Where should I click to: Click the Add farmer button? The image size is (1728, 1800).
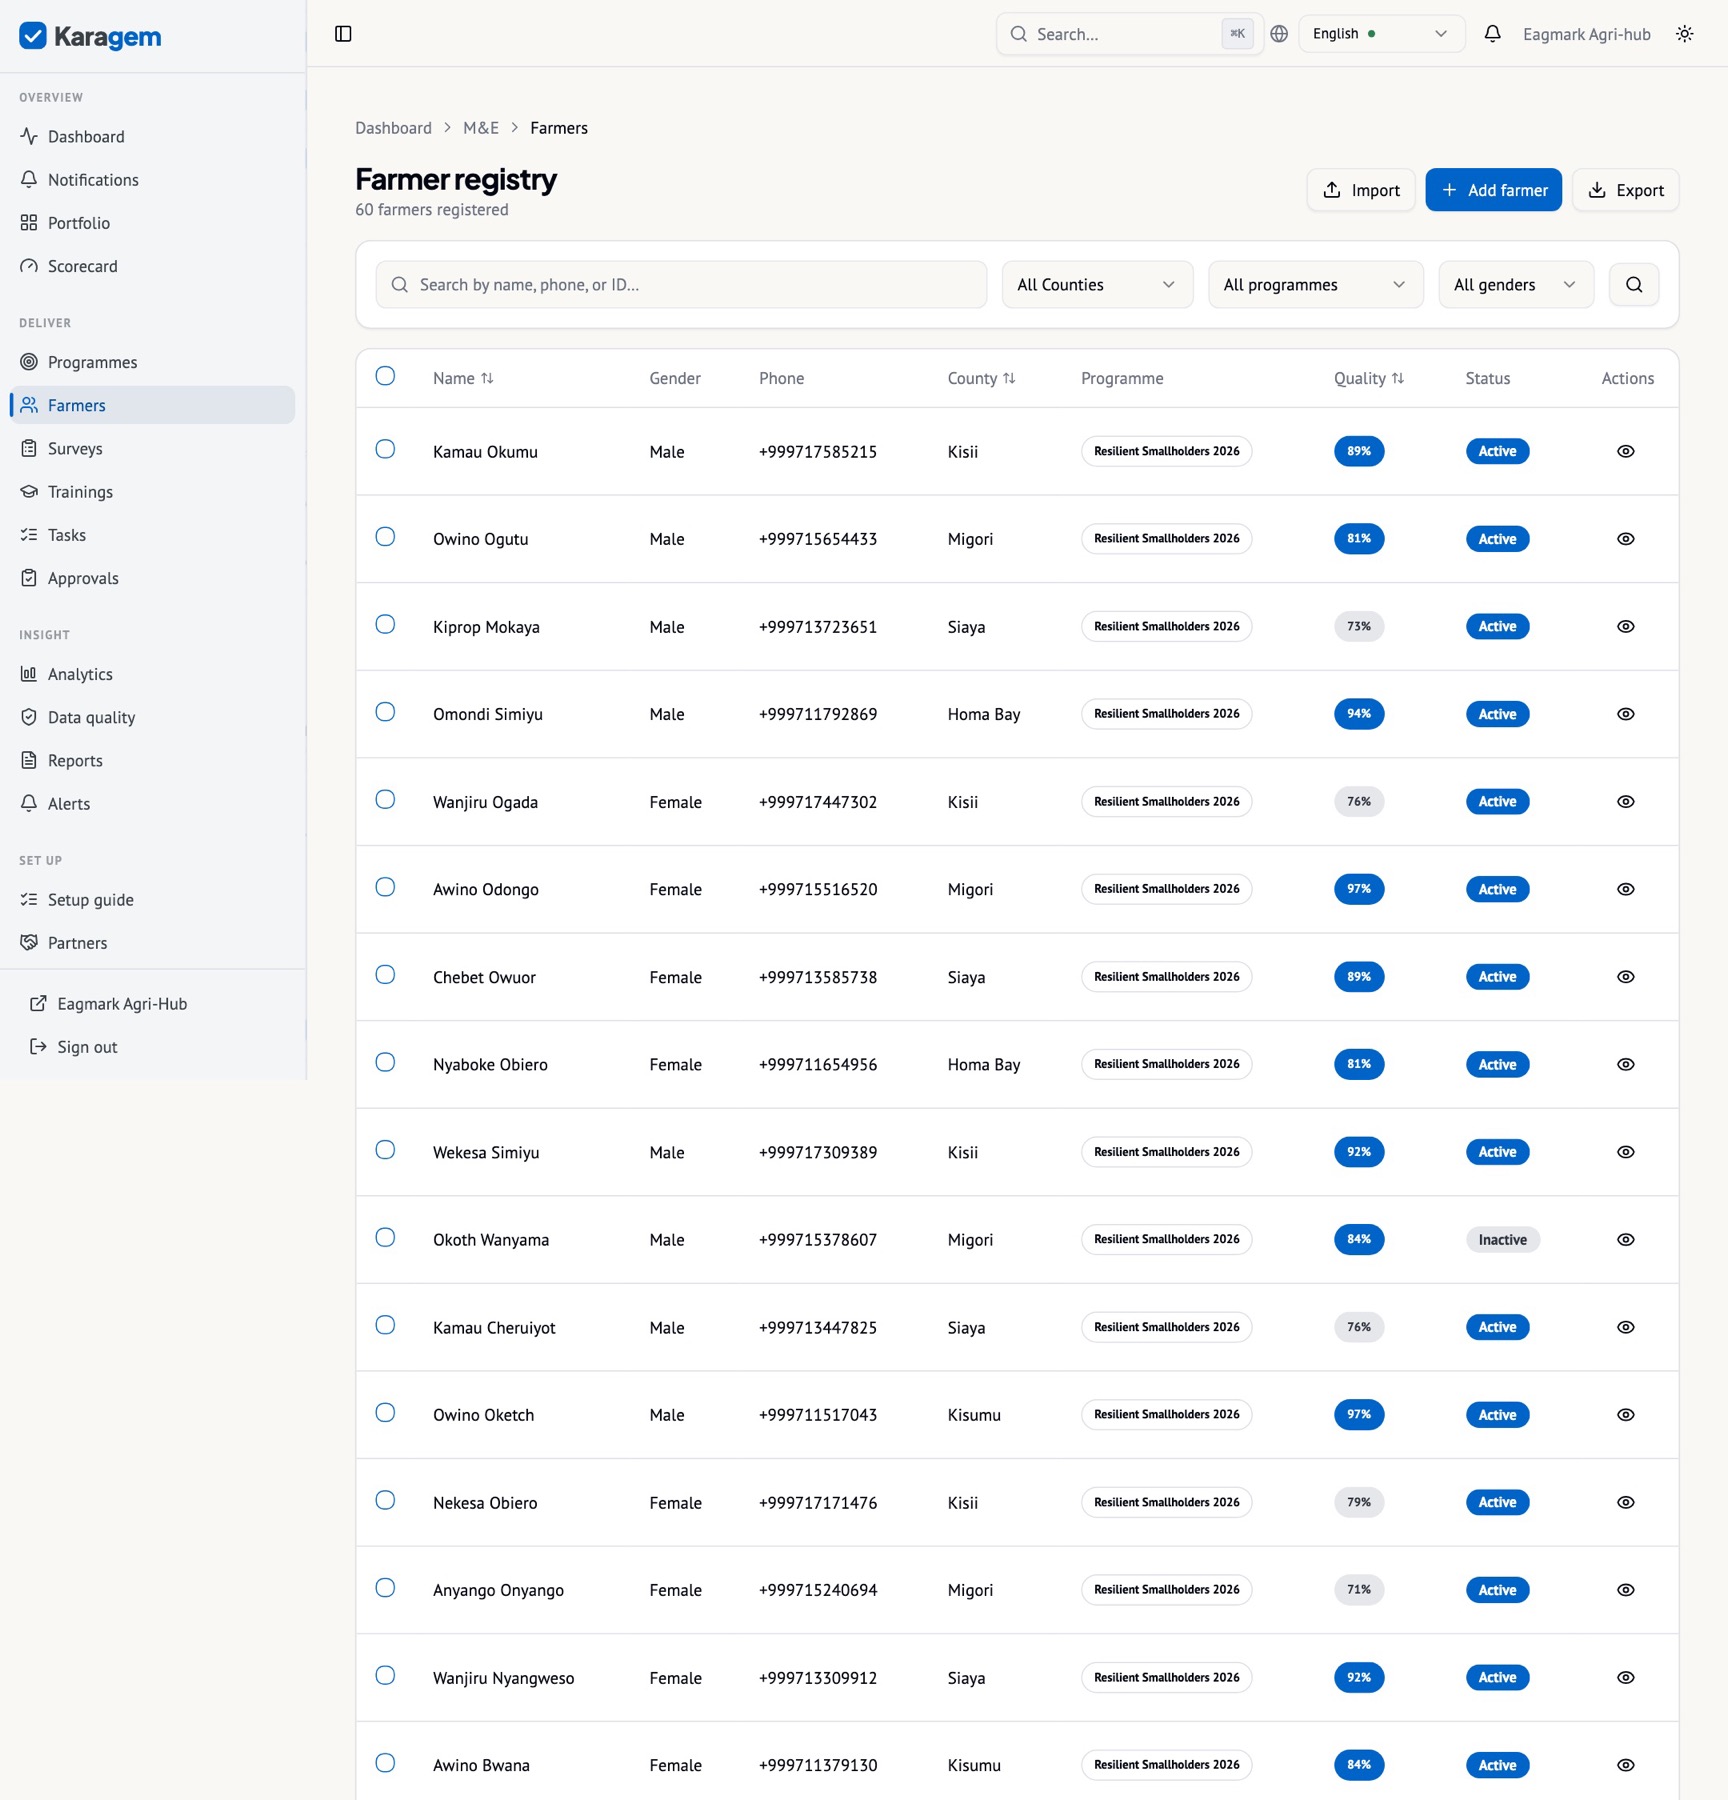coord(1493,190)
